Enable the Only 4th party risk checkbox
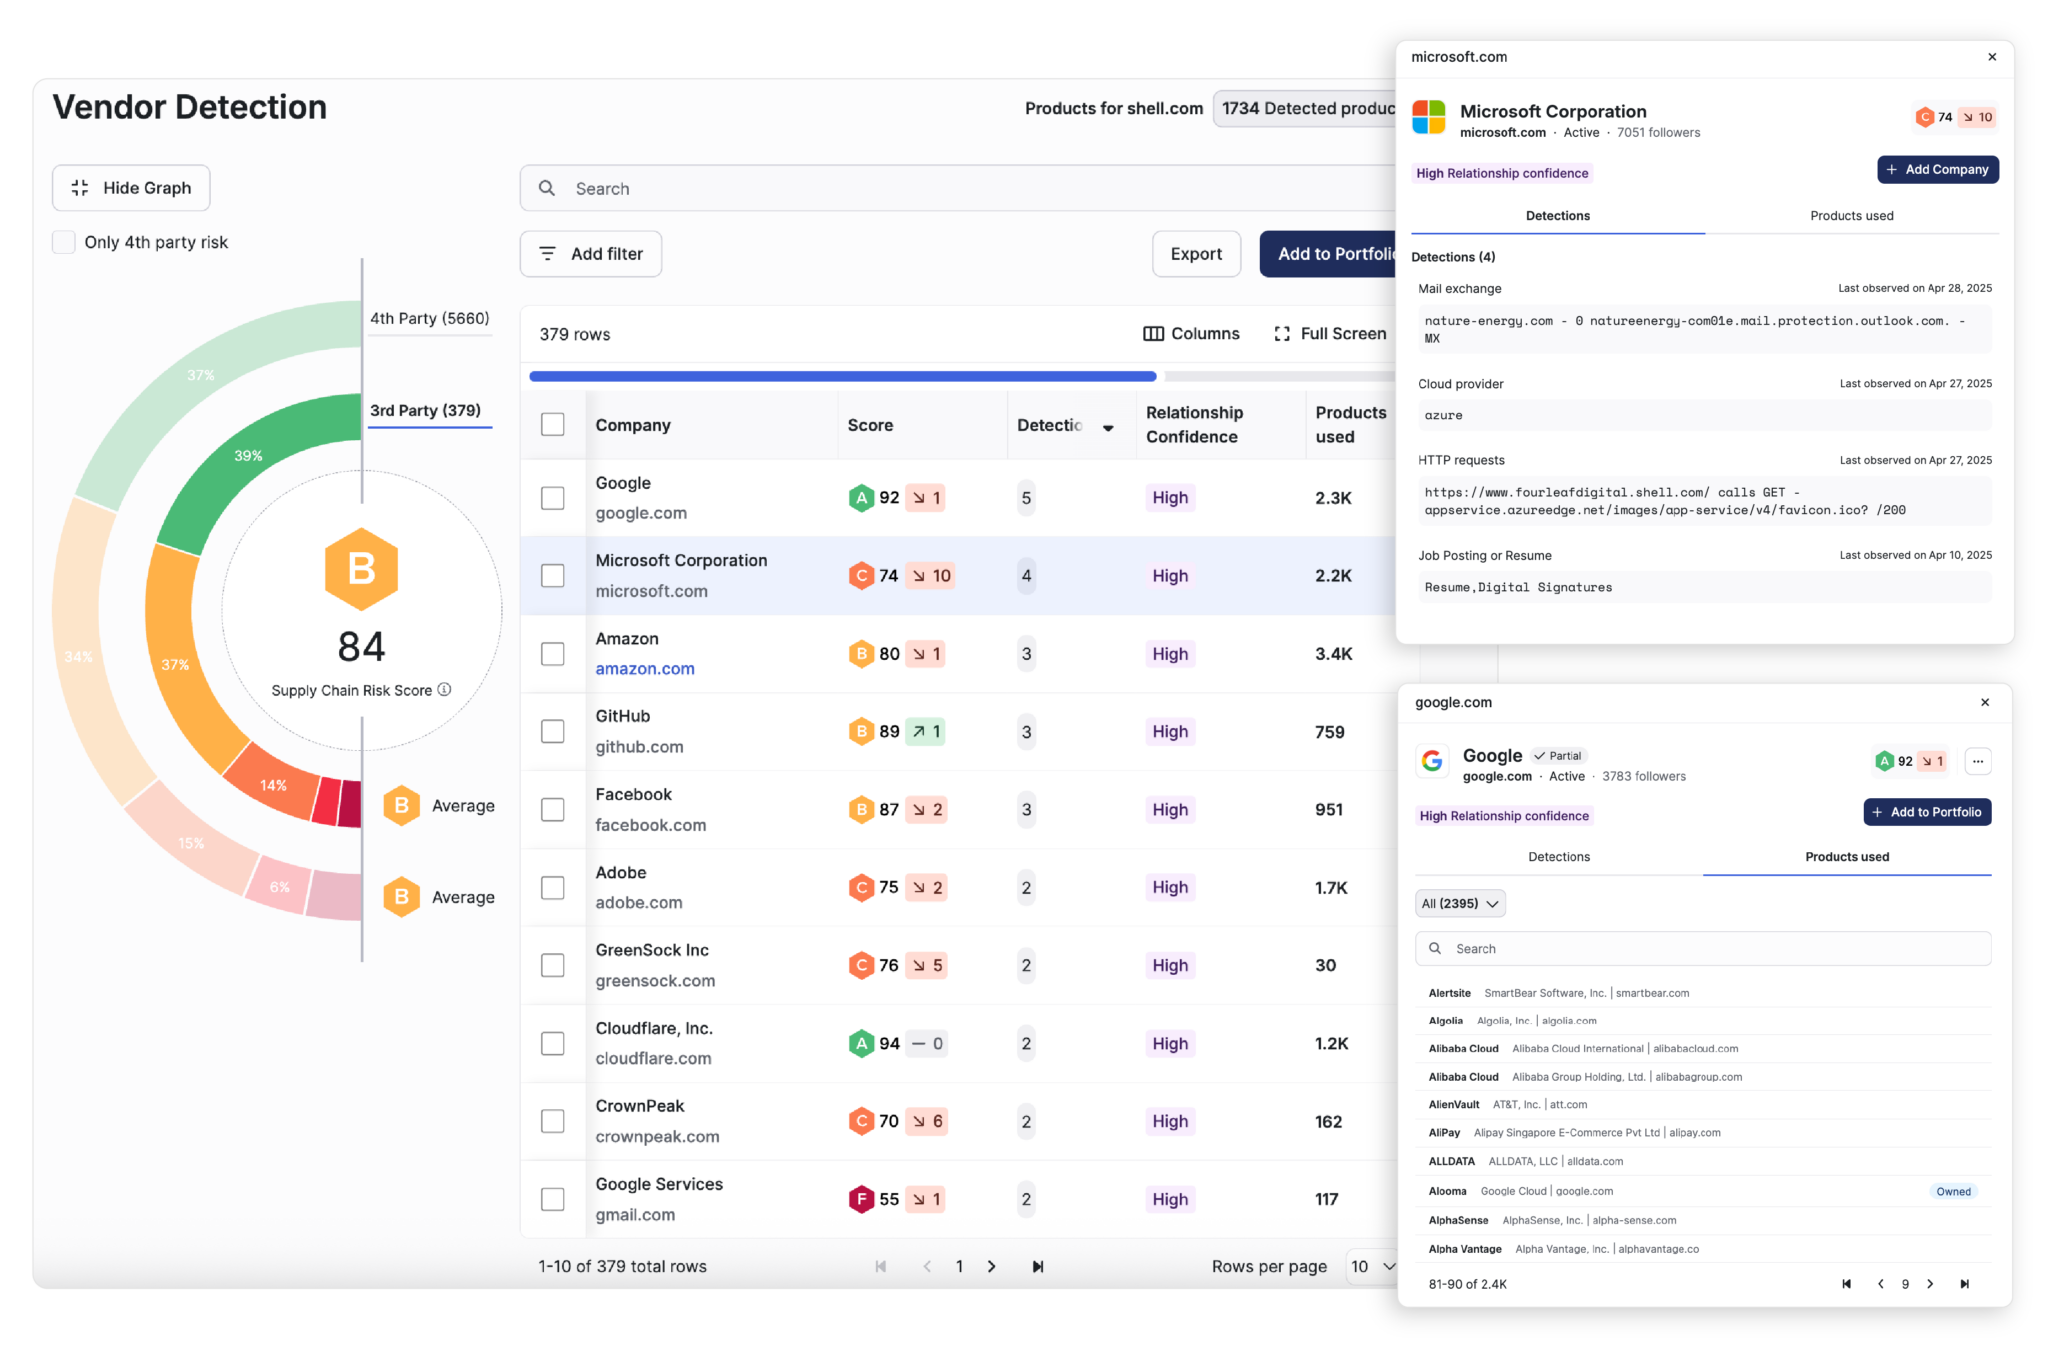Screen dimensions: 2048x1367 click(64, 241)
